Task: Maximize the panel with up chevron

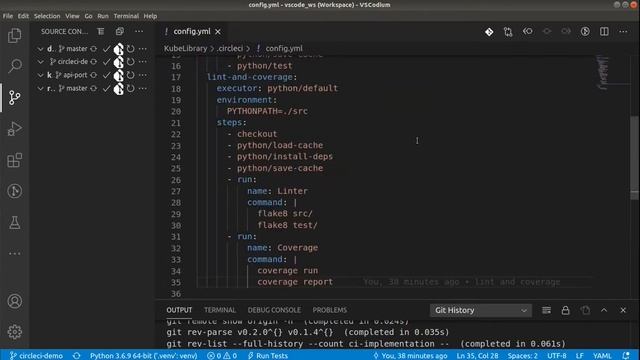Action: (604, 310)
